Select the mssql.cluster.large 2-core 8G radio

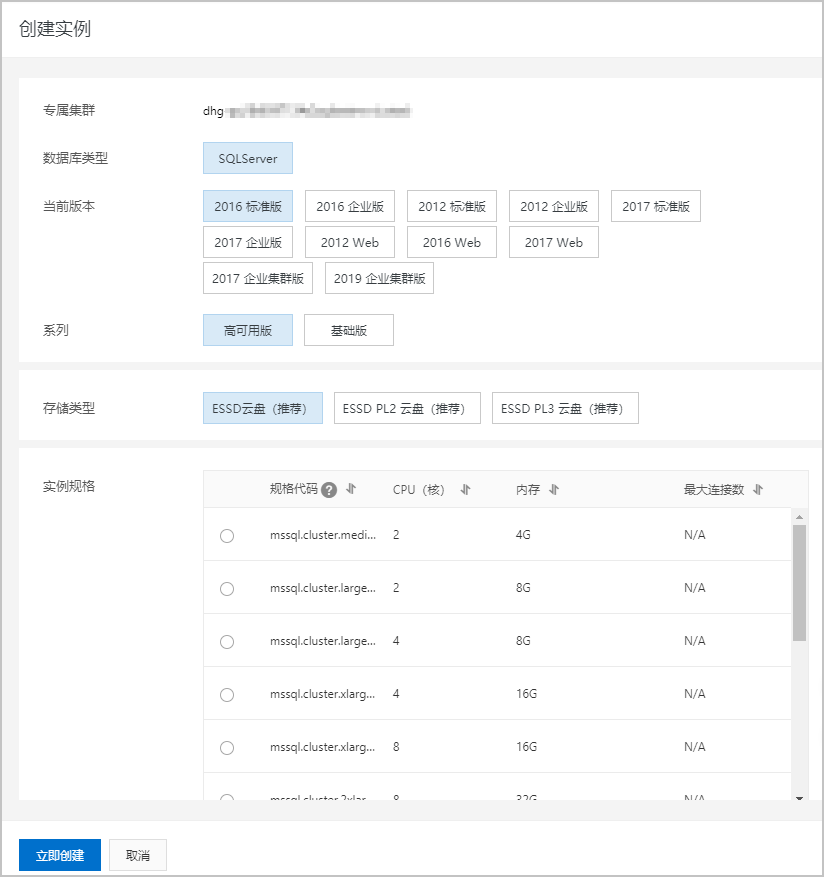pos(227,589)
